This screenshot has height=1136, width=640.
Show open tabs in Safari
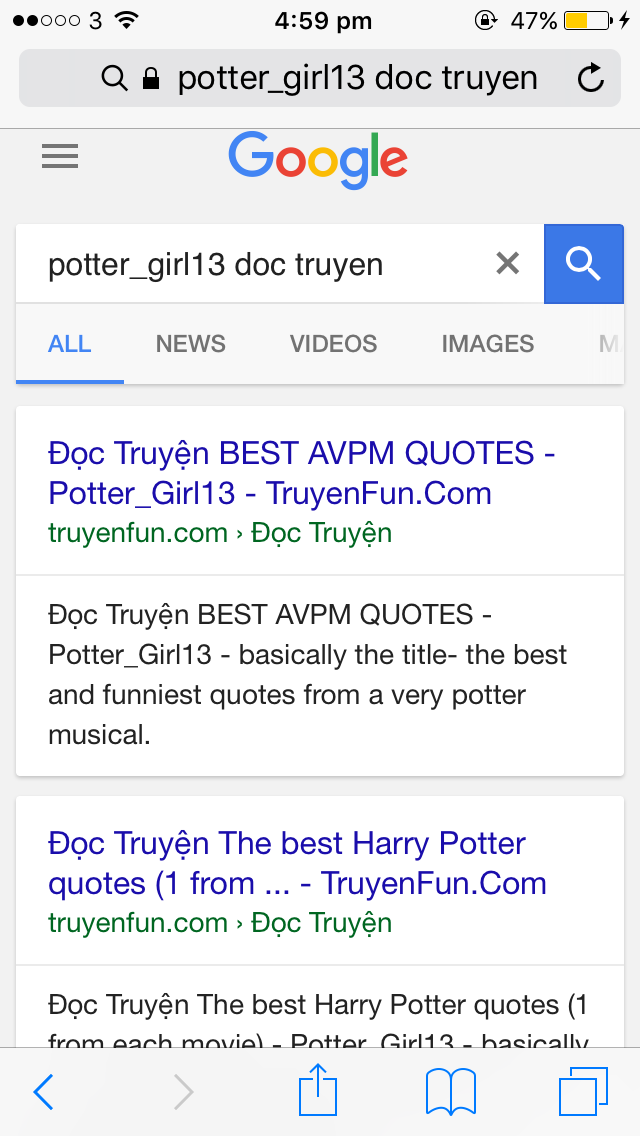pyautogui.click(x=583, y=1092)
